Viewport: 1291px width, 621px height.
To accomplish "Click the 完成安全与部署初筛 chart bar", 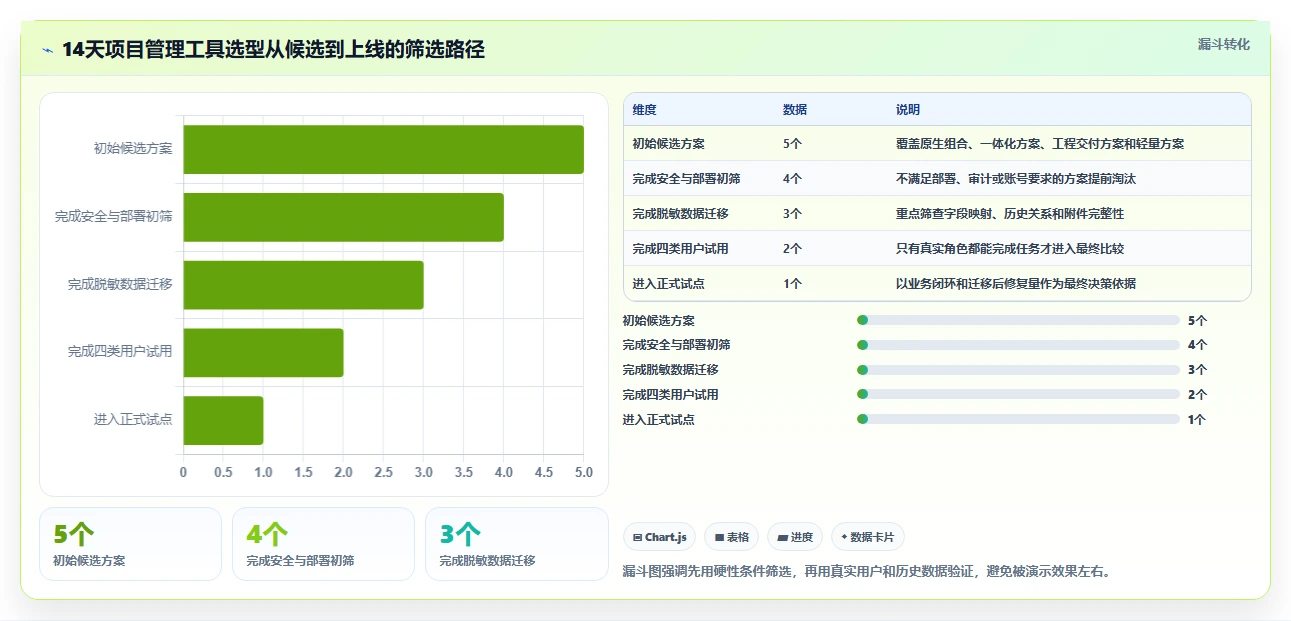I will coord(343,217).
